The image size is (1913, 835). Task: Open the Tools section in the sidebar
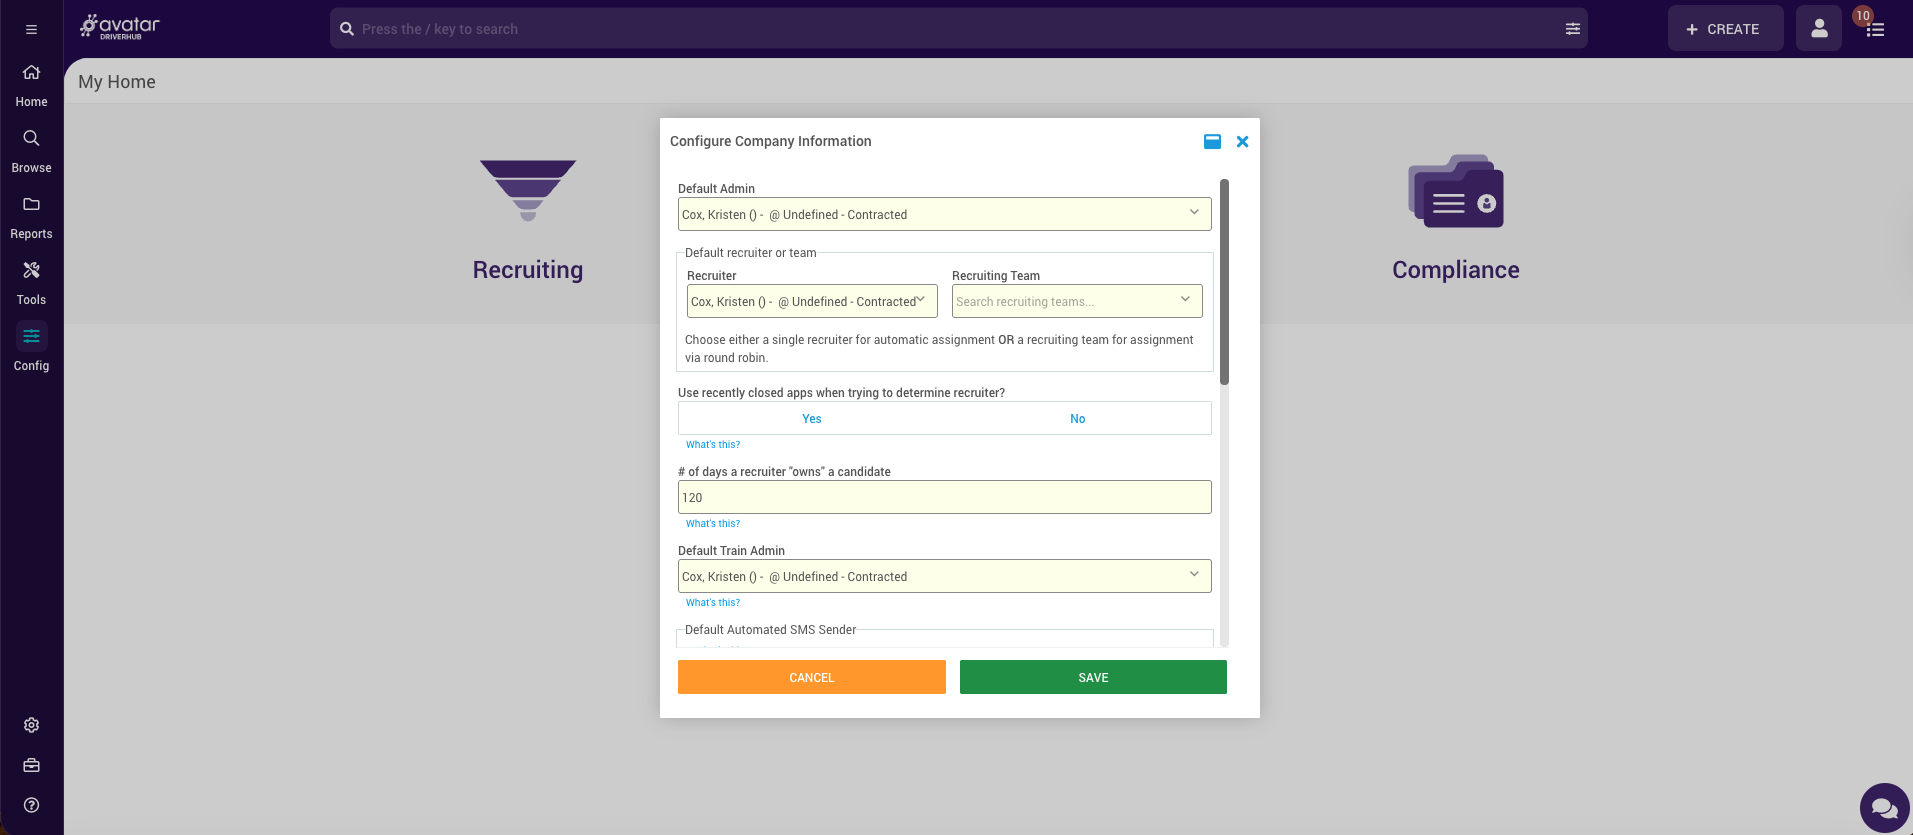point(31,281)
